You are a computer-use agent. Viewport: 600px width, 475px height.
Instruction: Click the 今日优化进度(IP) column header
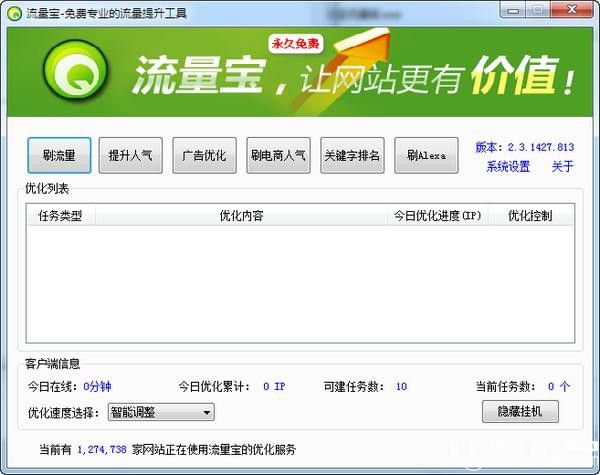437,215
